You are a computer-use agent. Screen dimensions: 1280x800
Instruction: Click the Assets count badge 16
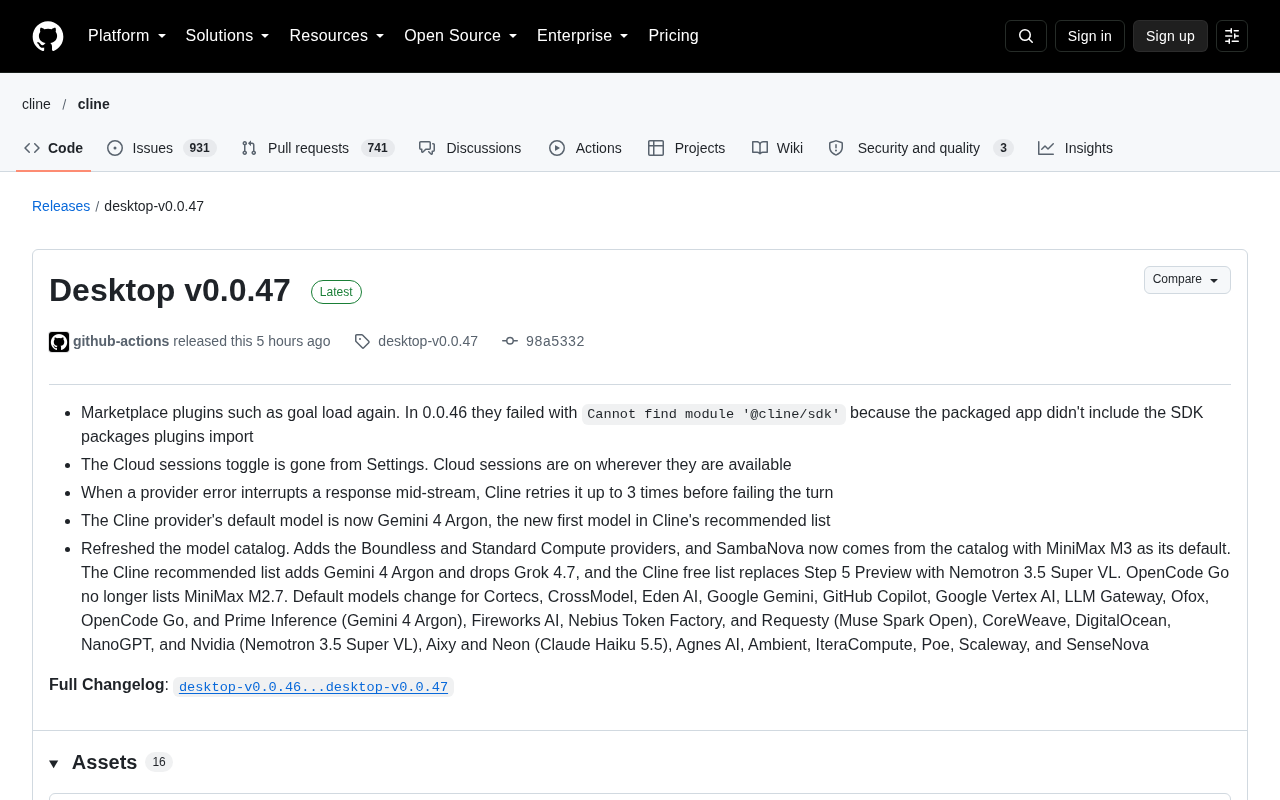[x=159, y=762]
